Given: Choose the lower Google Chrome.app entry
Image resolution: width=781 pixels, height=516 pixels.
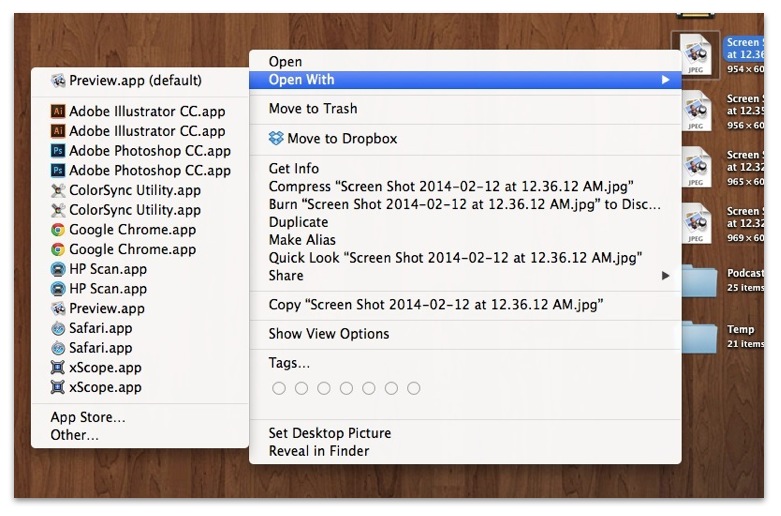Looking at the screenshot, I should click(139, 249).
